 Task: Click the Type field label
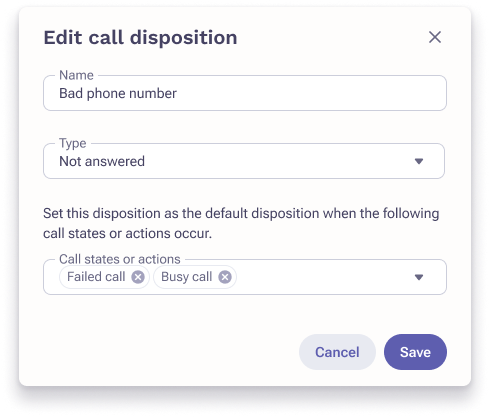click(x=73, y=143)
